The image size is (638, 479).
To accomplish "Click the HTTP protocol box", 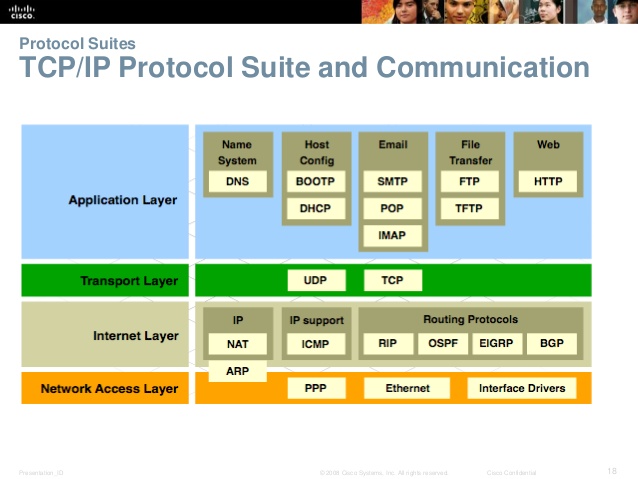I will (548, 181).
